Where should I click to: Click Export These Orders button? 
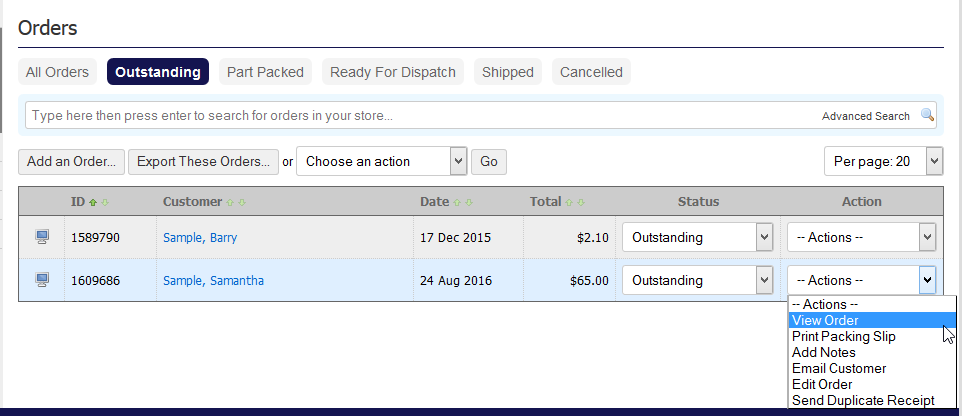pos(203,161)
